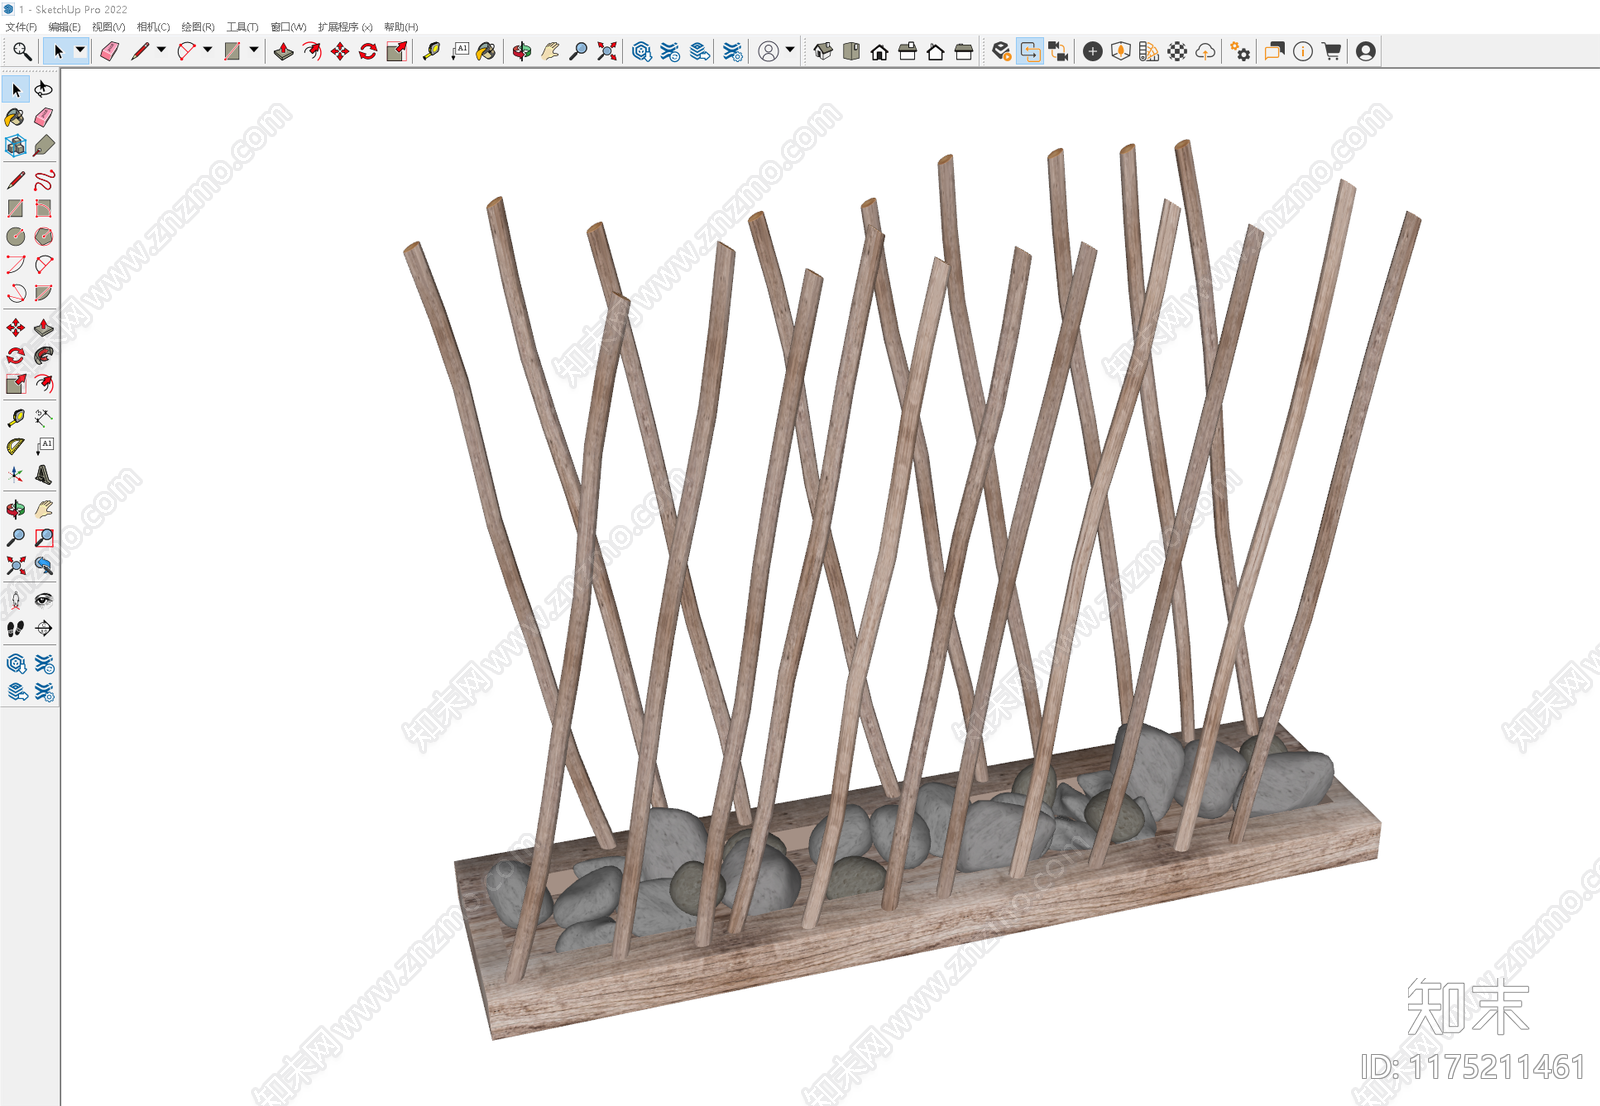Select the Text label tool in top toolbar
Image resolution: width=1600 pixels, height=1106 pixels.
(459, 51)
